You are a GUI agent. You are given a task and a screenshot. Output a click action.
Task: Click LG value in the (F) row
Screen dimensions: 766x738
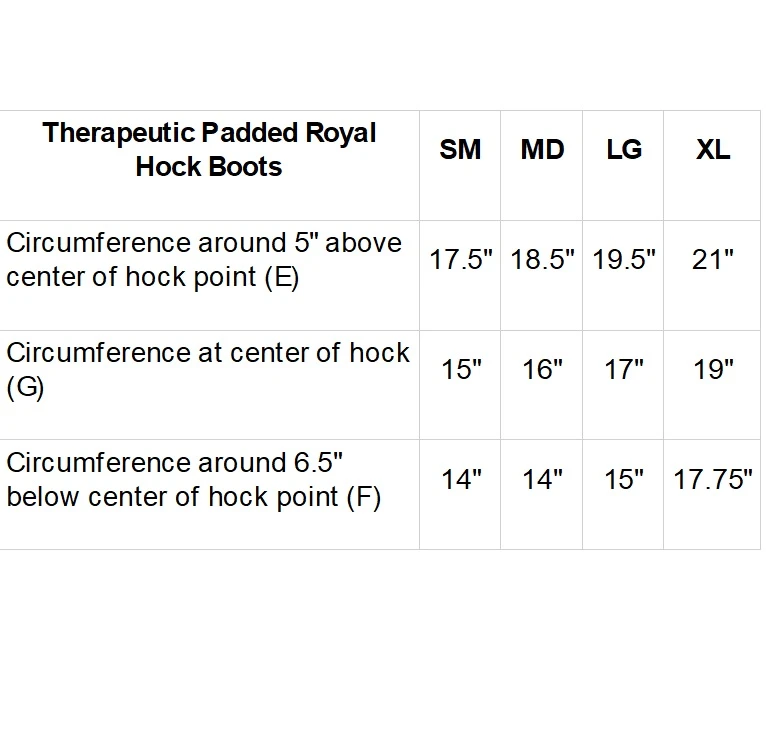[623, 480]
